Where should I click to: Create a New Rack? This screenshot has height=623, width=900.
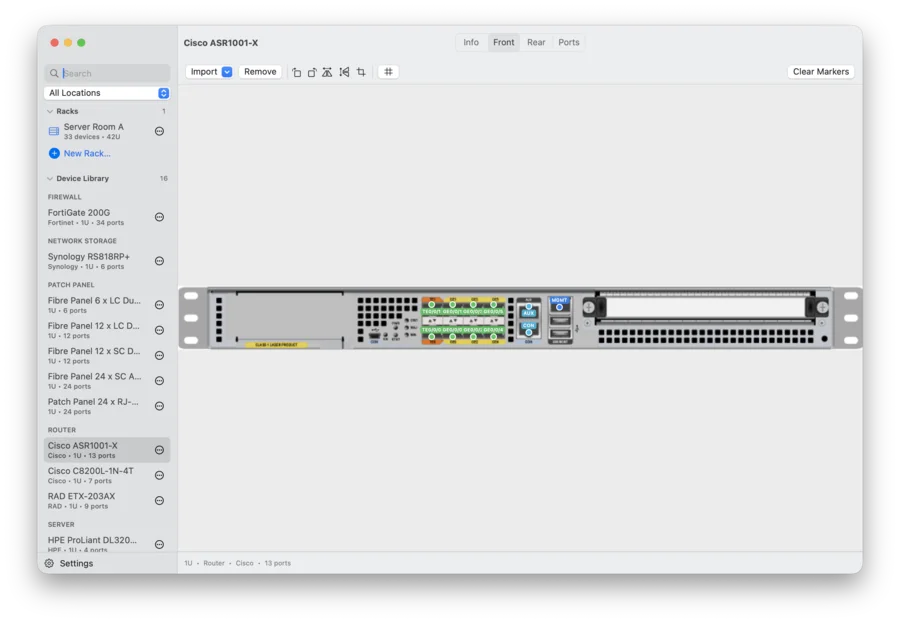click(80, 153)
